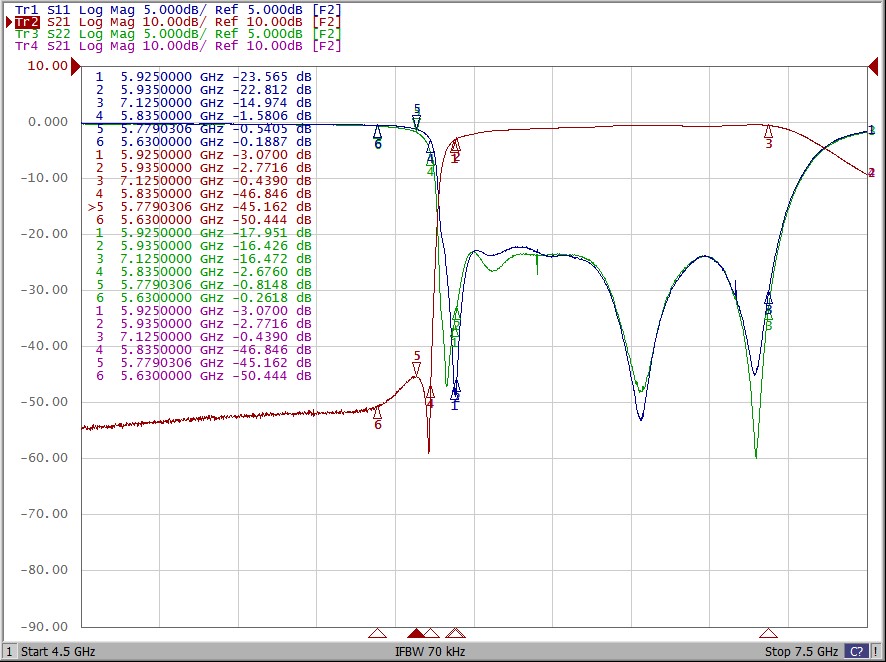
Task: Select marker 1 on the blue notch response
Action: [454, 392]
